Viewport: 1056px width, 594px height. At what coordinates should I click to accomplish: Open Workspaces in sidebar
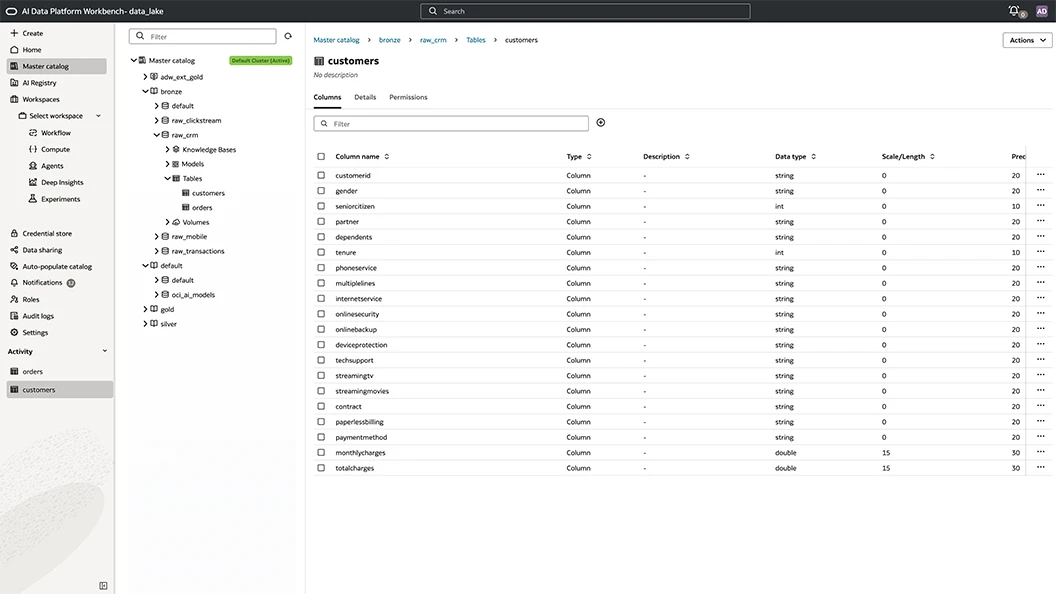[35, 99]
